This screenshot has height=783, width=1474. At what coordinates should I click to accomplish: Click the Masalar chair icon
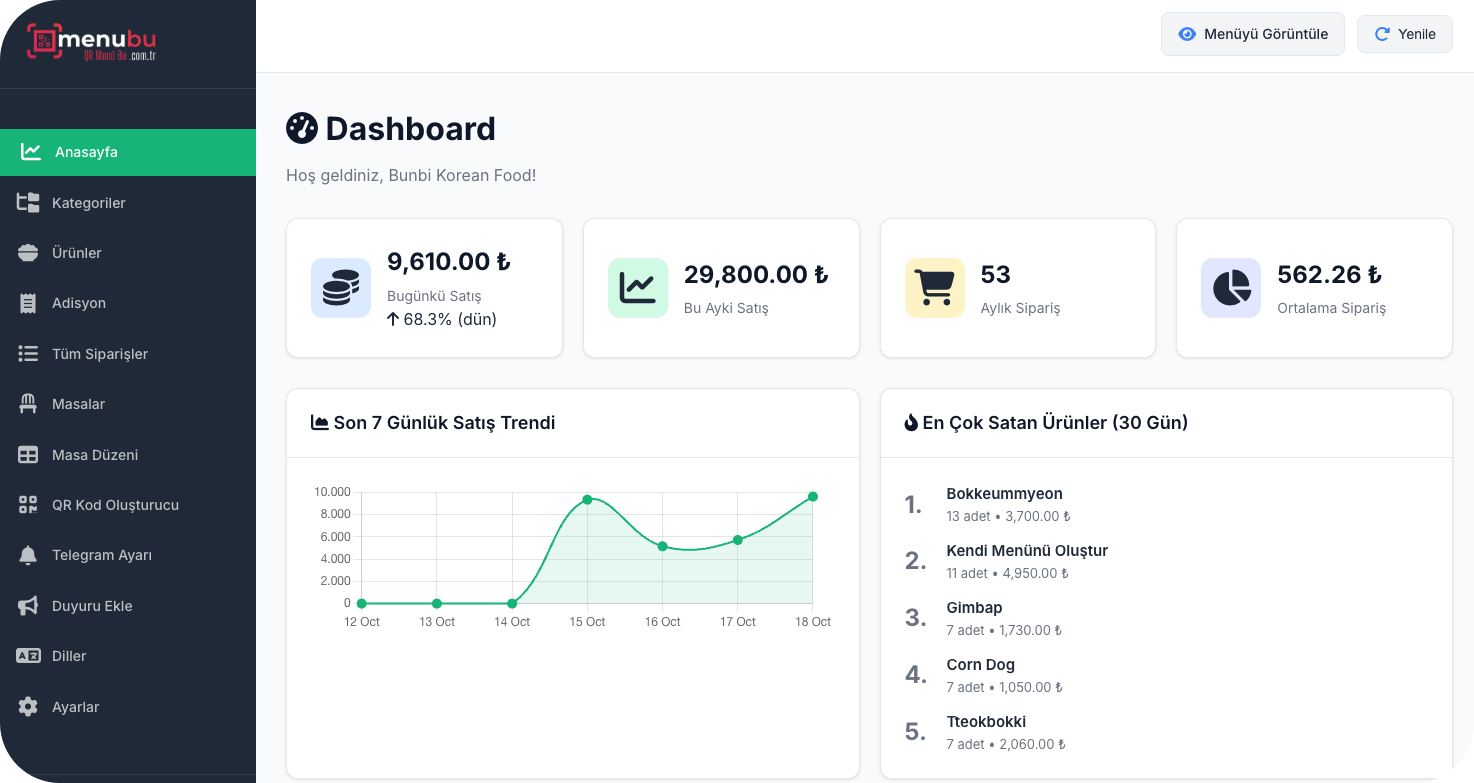pos(28,404)
